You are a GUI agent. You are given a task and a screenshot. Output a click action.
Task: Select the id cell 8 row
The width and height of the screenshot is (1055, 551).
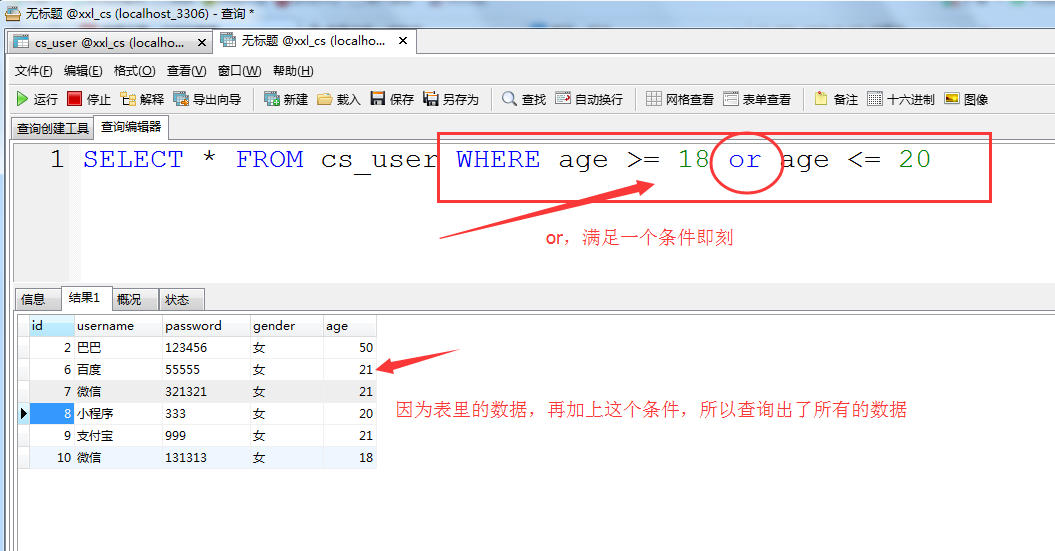52,414
